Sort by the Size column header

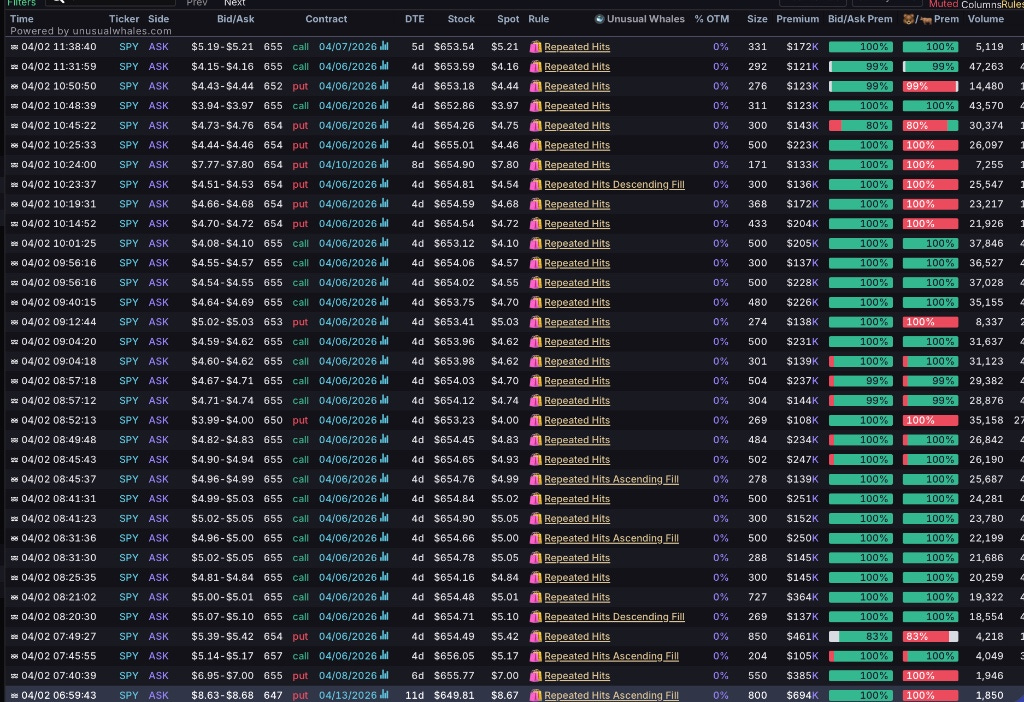click(x=758, y=19)
